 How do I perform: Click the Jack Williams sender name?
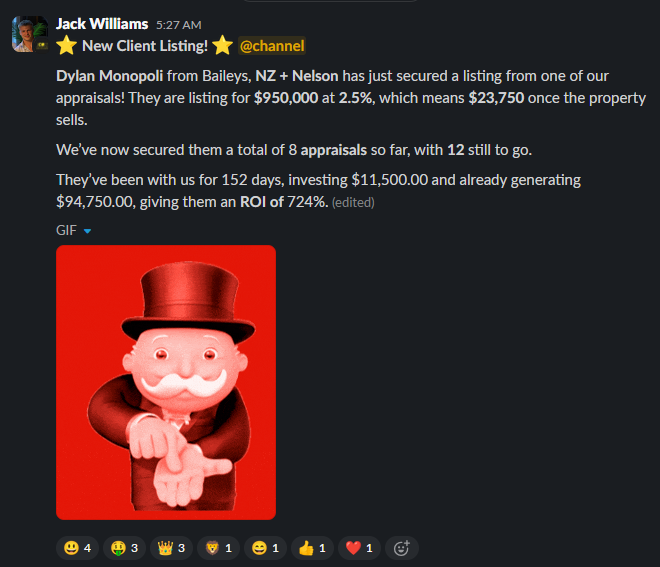(x=102, y=24)
